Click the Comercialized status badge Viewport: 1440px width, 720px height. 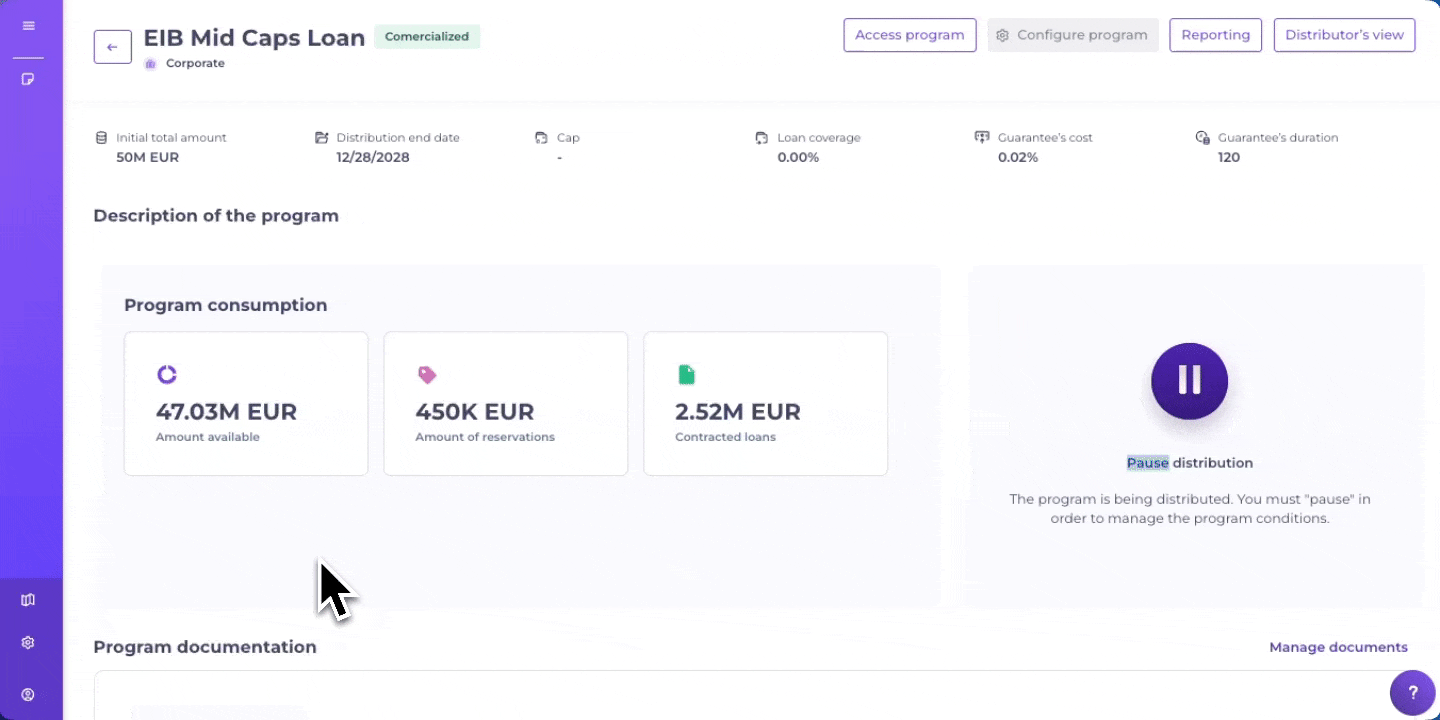427,37
